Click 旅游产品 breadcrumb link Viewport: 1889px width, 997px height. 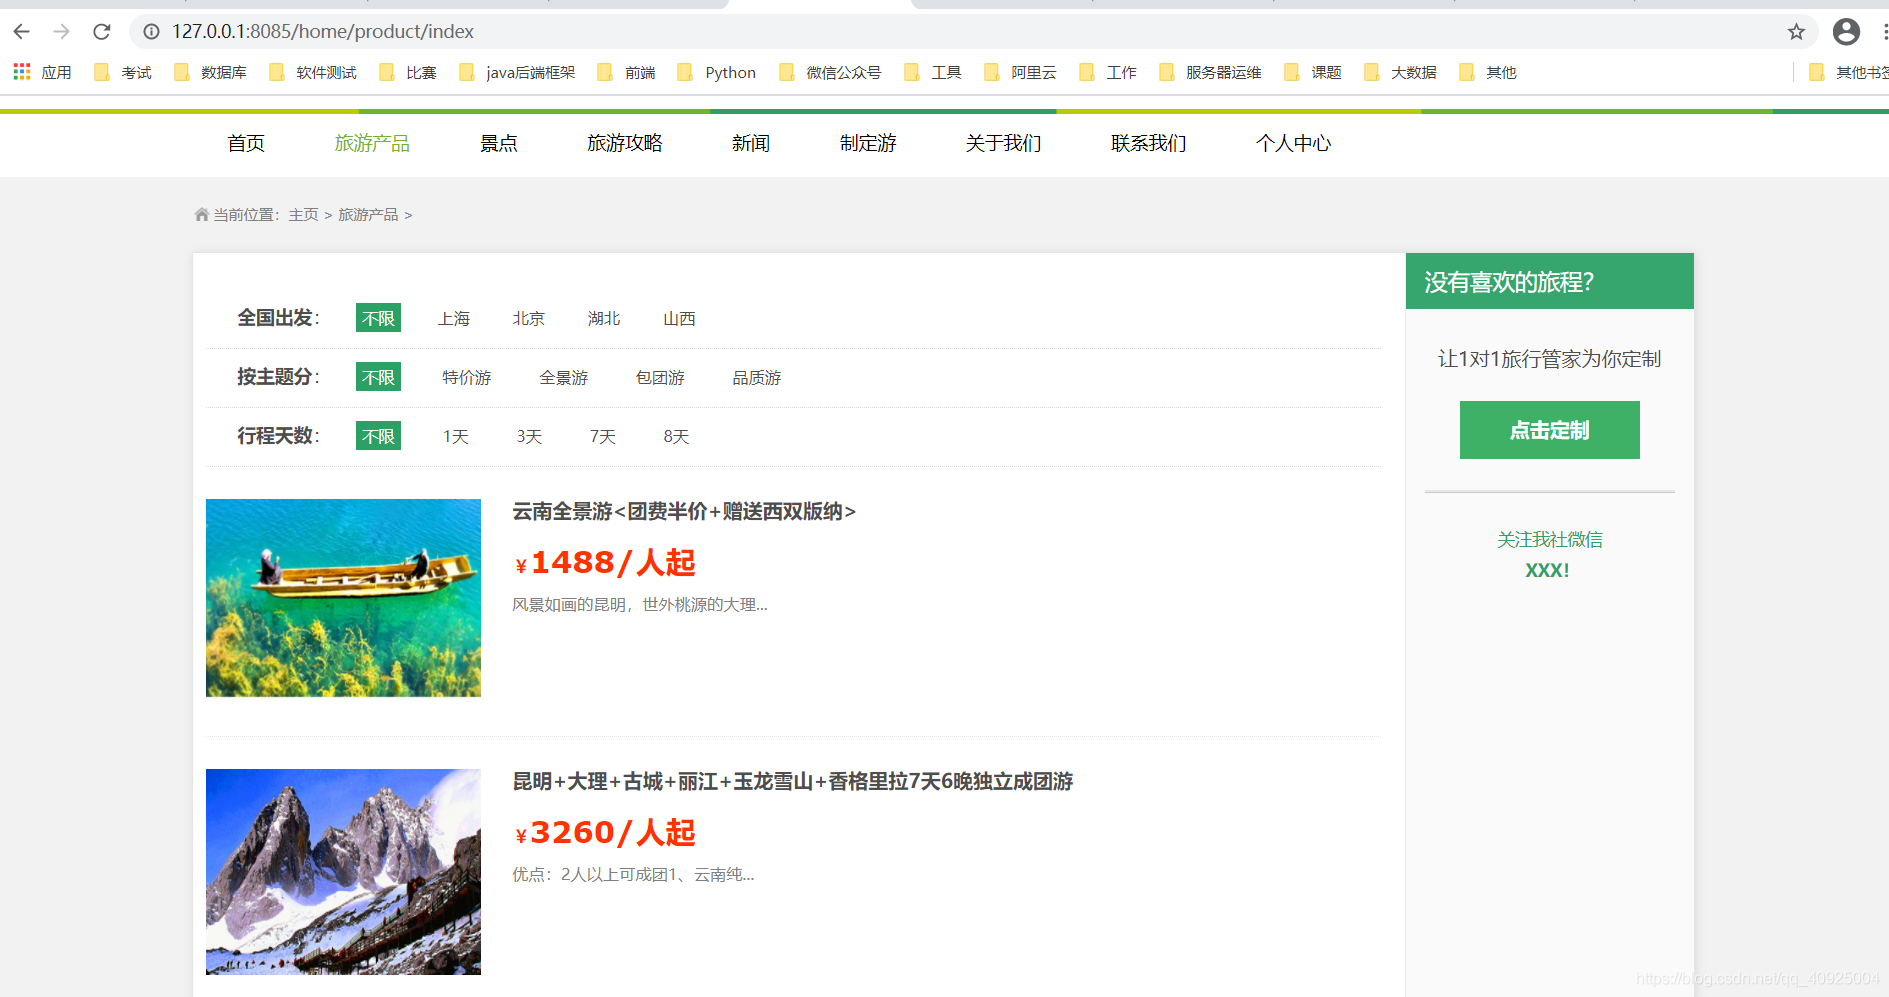pyautogui.click(x=368, y=215)
